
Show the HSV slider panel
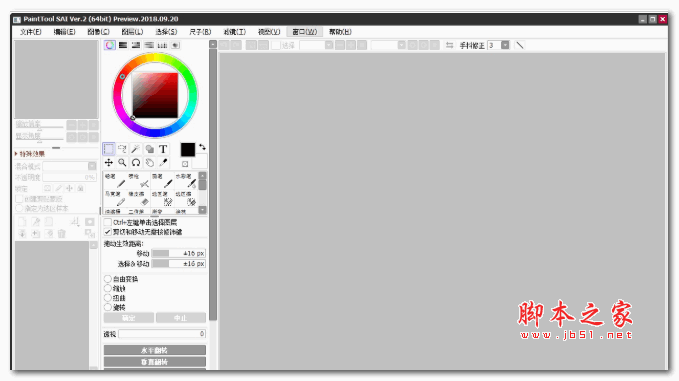tap(136, 45)
